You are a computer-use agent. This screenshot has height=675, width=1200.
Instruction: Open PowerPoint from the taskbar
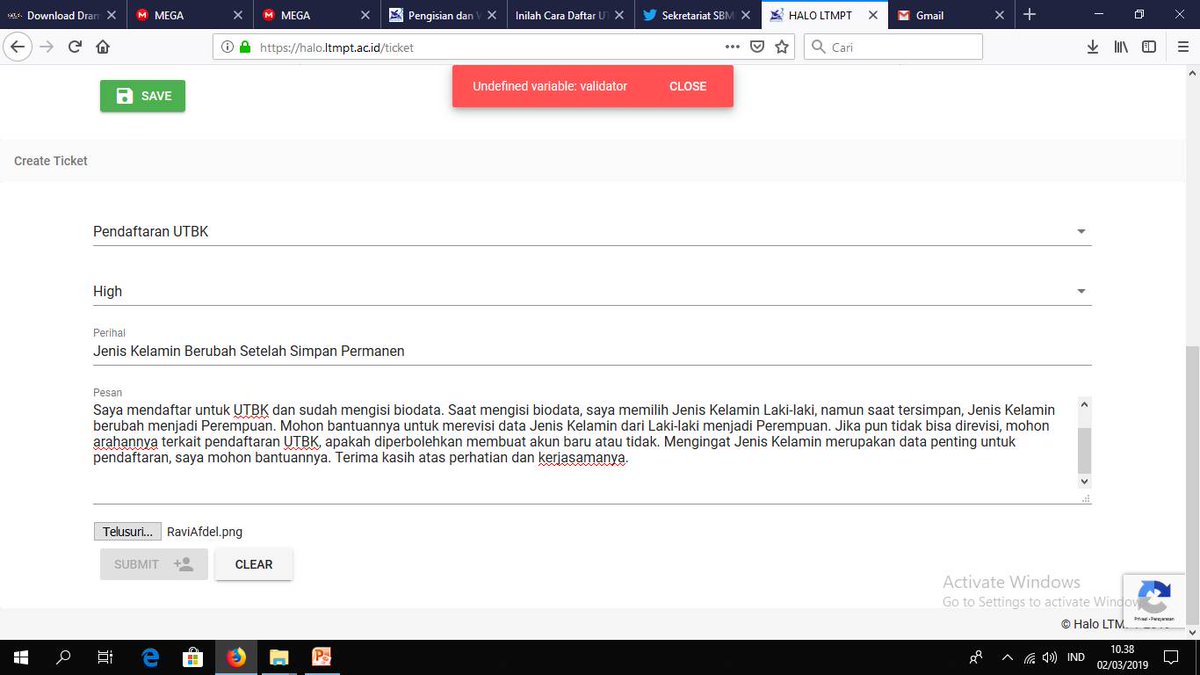pyautogui.click(x=322, y=657)
